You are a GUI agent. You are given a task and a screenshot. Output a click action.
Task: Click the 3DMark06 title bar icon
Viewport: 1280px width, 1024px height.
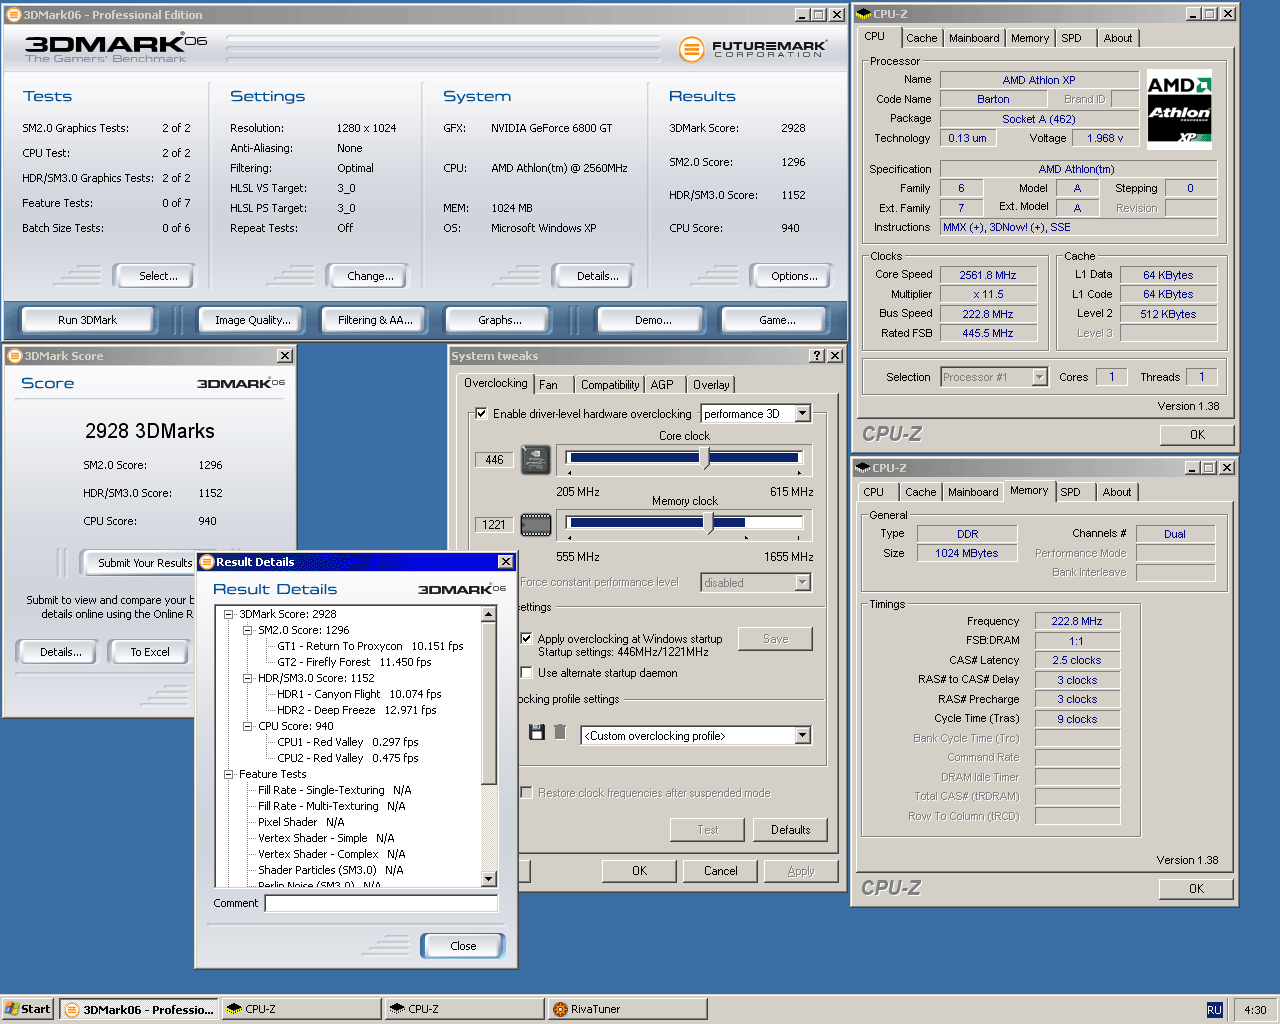14,15
